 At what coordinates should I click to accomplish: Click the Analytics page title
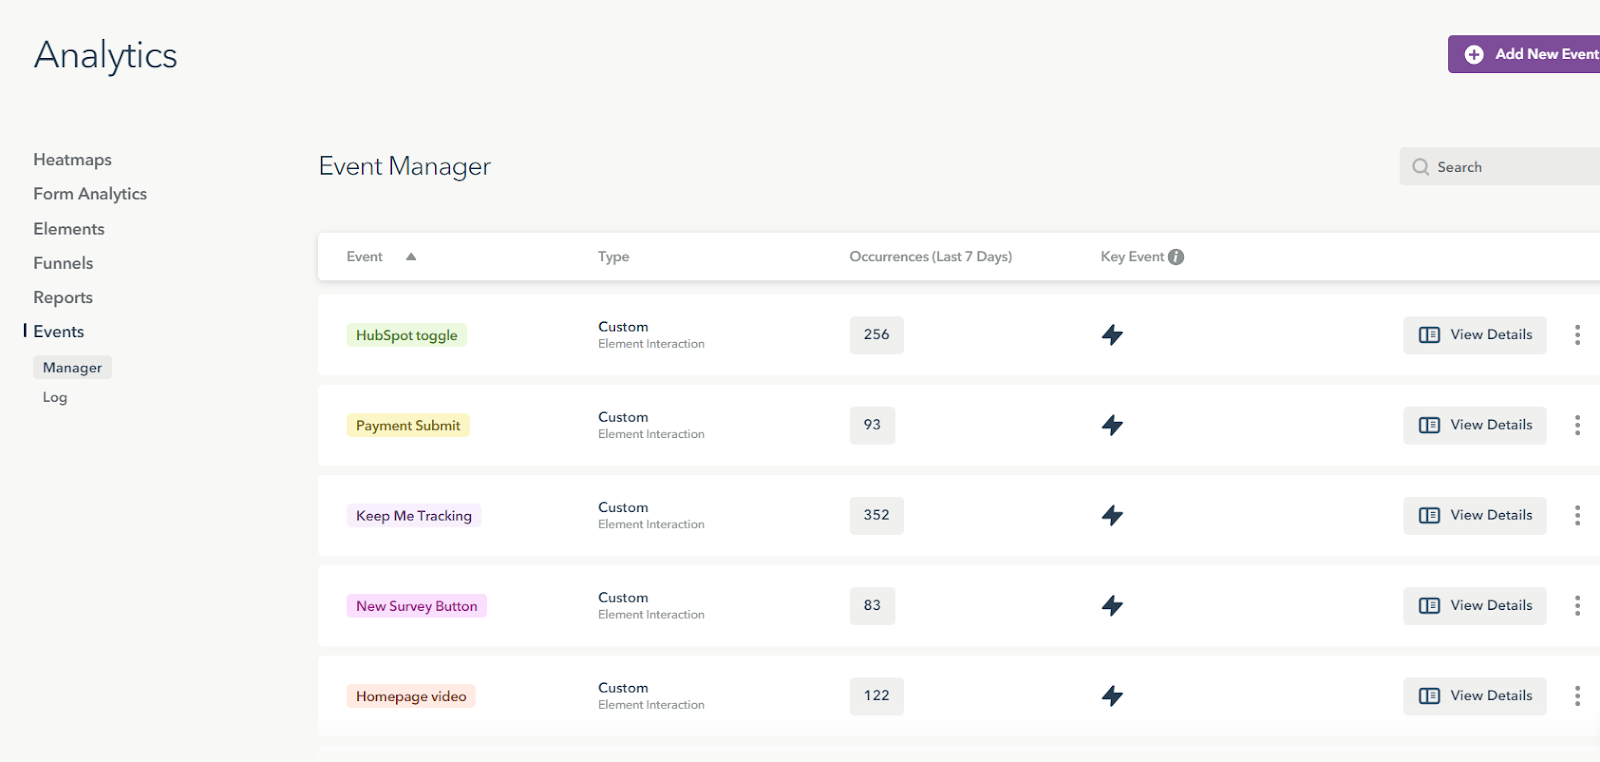coord(106,56)
